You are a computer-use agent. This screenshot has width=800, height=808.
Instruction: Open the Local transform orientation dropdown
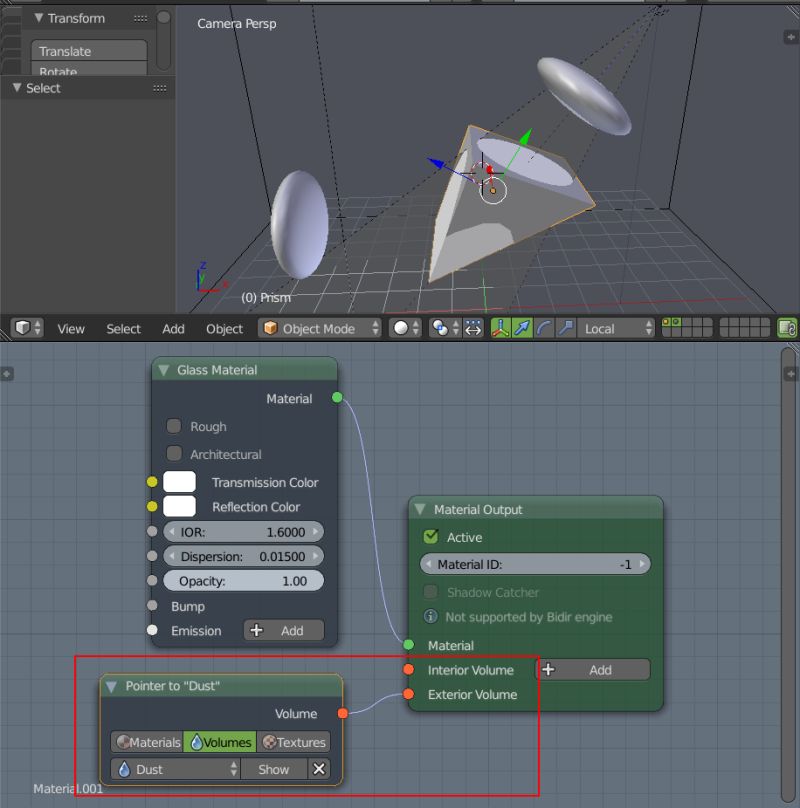coord(614,328)
